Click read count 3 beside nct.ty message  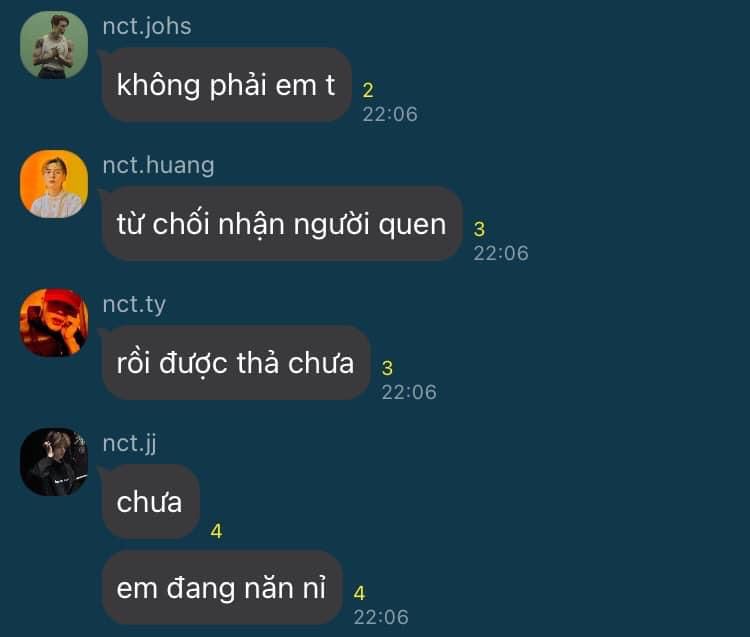pyautogui.click(x=387, y=368)
